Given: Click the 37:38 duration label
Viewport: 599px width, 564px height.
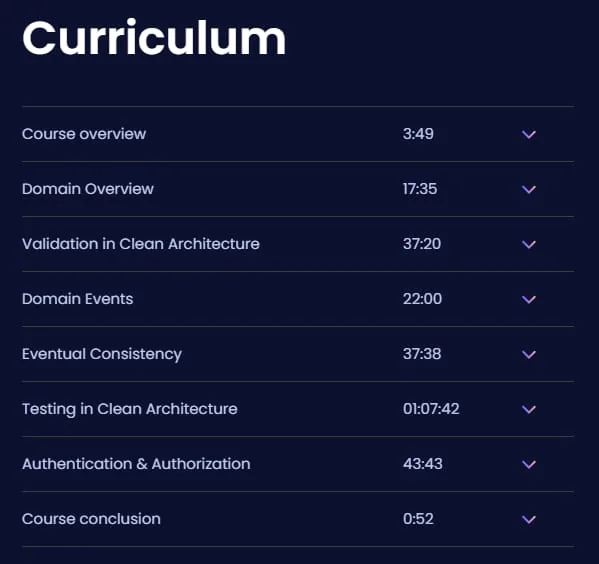Looking at the screenshot, I should tap(422, 354).
